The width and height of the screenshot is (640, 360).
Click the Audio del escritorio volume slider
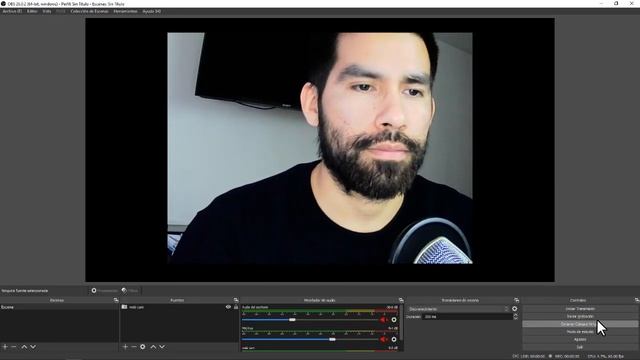tap(310, 320)
